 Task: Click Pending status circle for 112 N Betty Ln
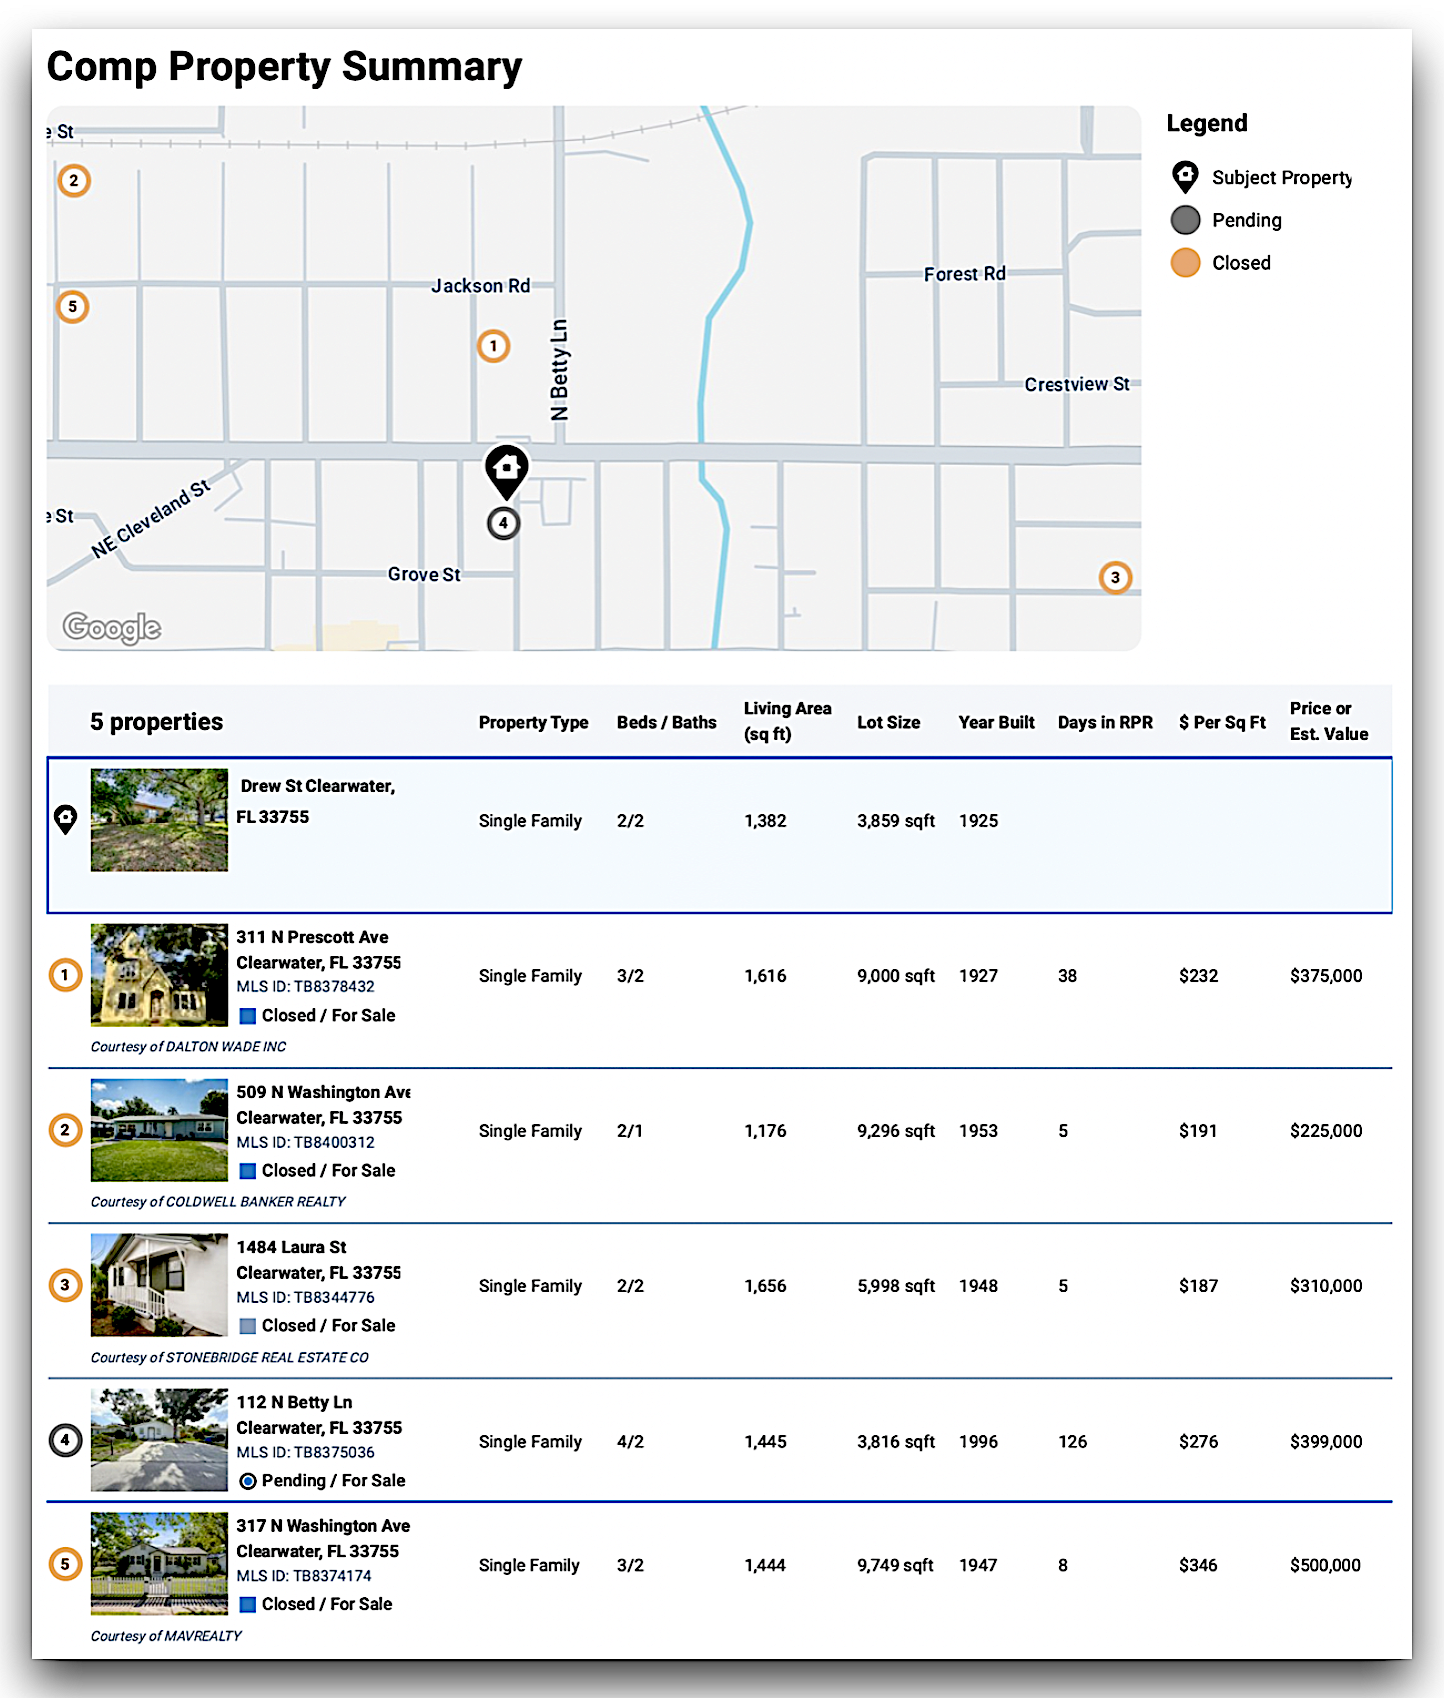(248, 1481)
